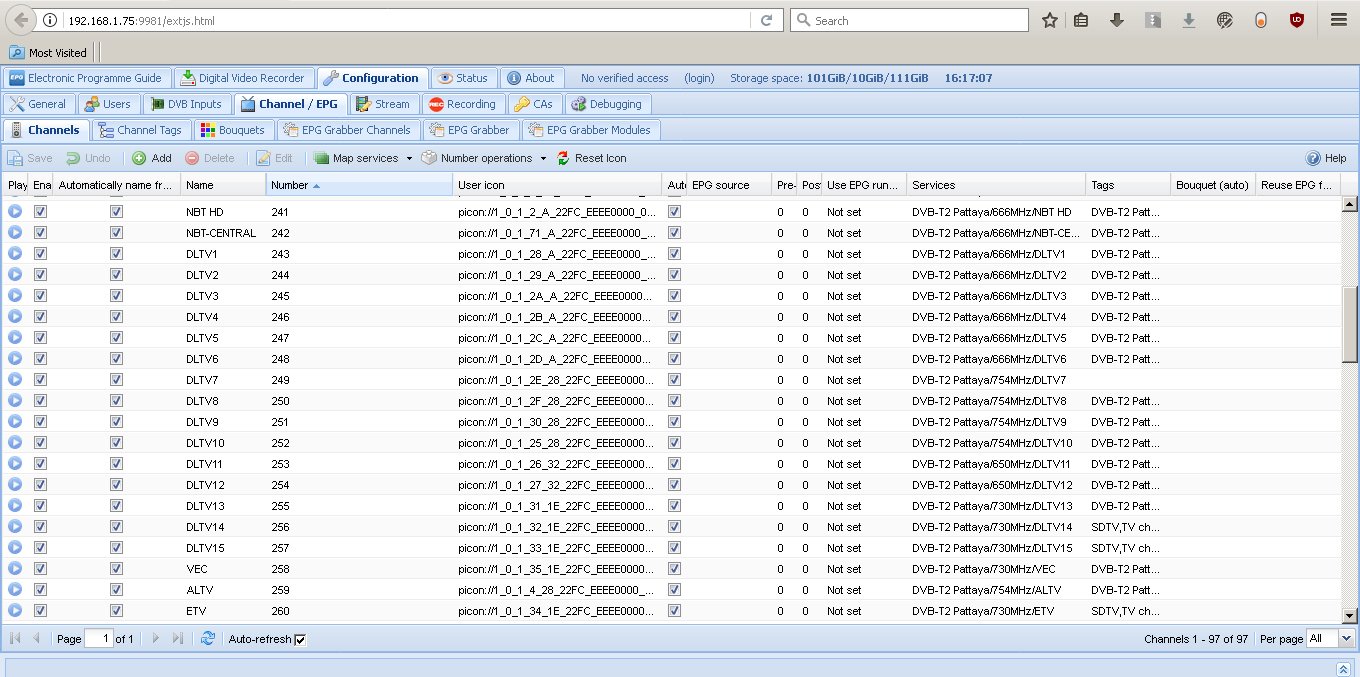Sort by the User icon column
This screenshot has width=1360, height=677.
[557, 185]
